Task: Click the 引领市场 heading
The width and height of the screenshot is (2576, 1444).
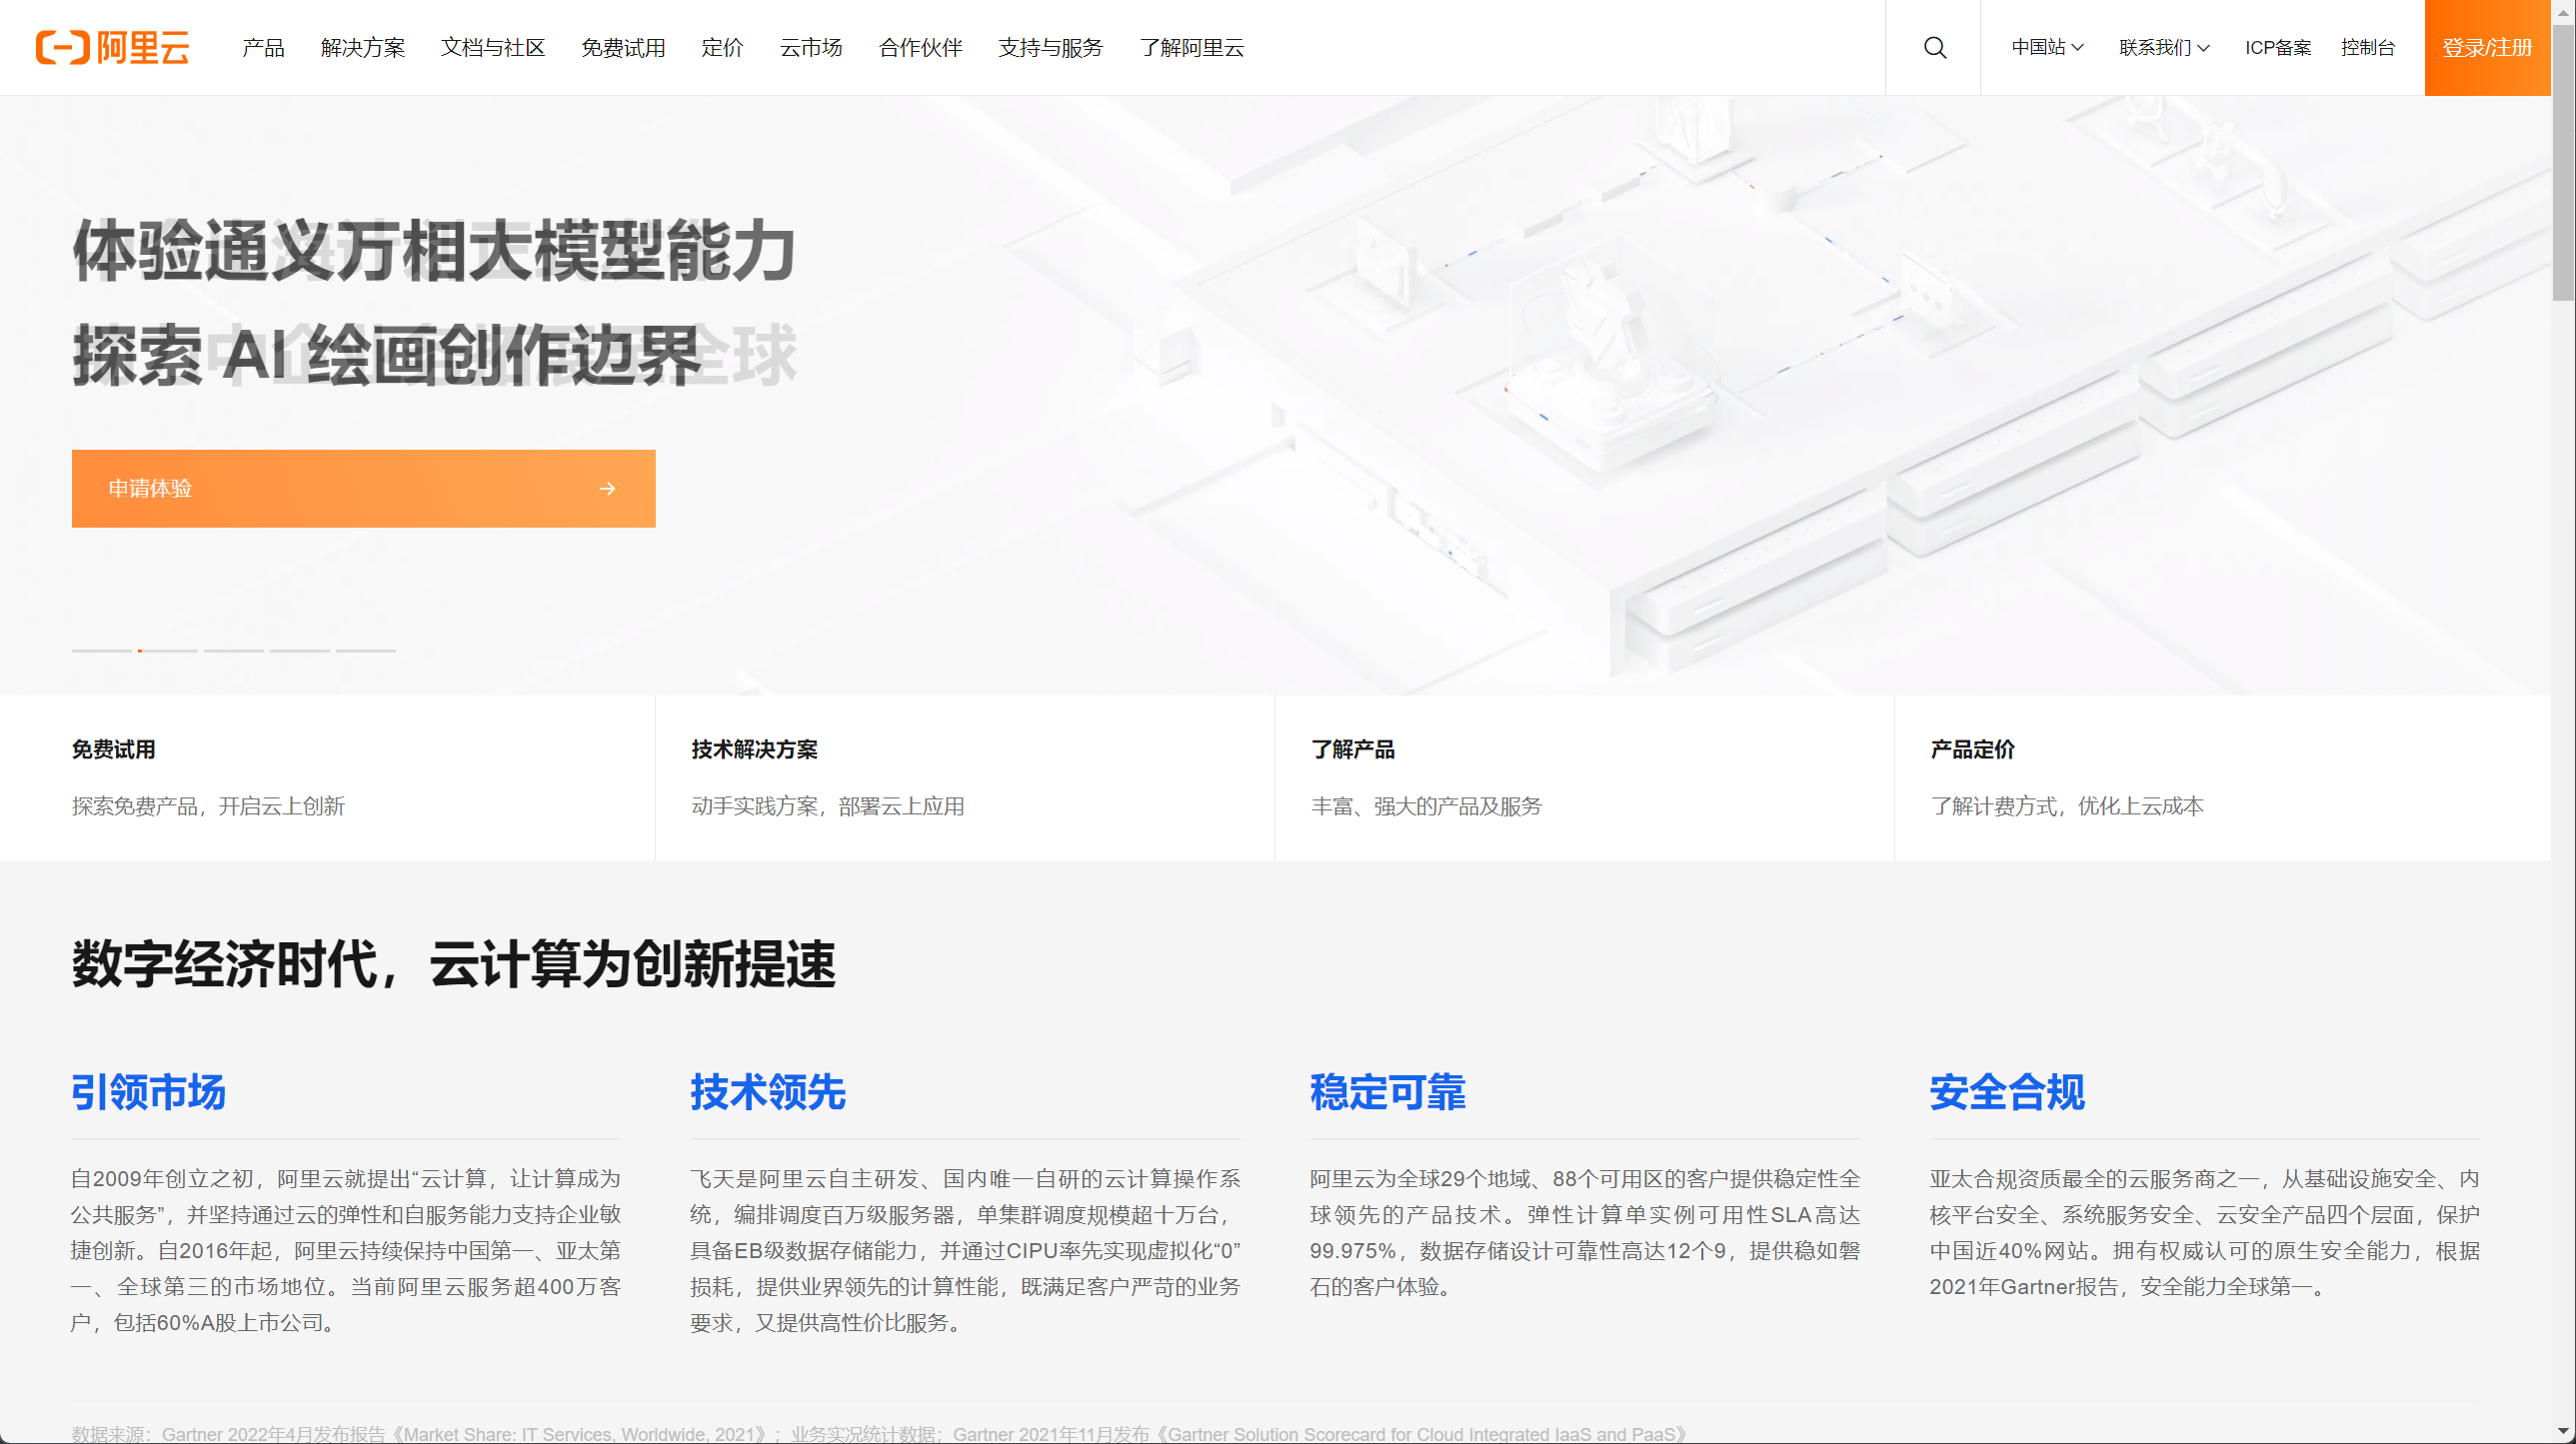Action: [148, 1092]
